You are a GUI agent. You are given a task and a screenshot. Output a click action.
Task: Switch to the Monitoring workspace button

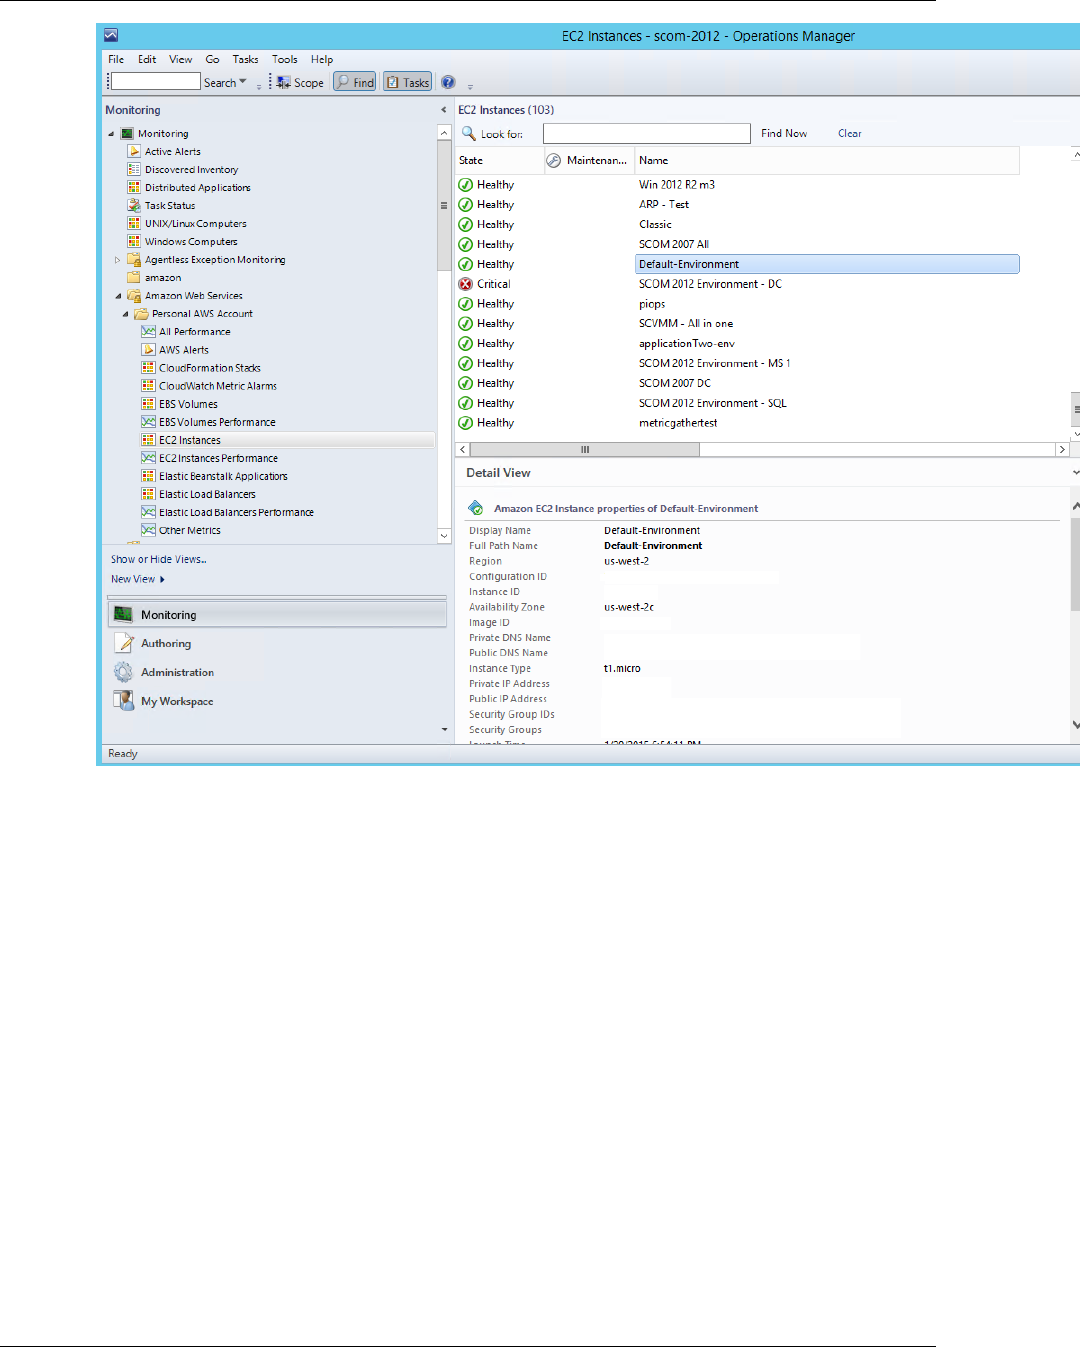[x=277, y=615]
